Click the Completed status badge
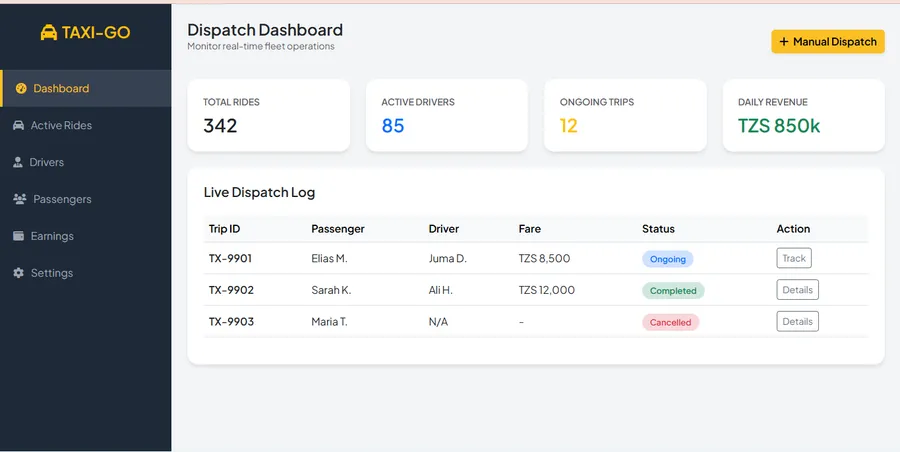900x452 pixels. [x=673, y=291]
